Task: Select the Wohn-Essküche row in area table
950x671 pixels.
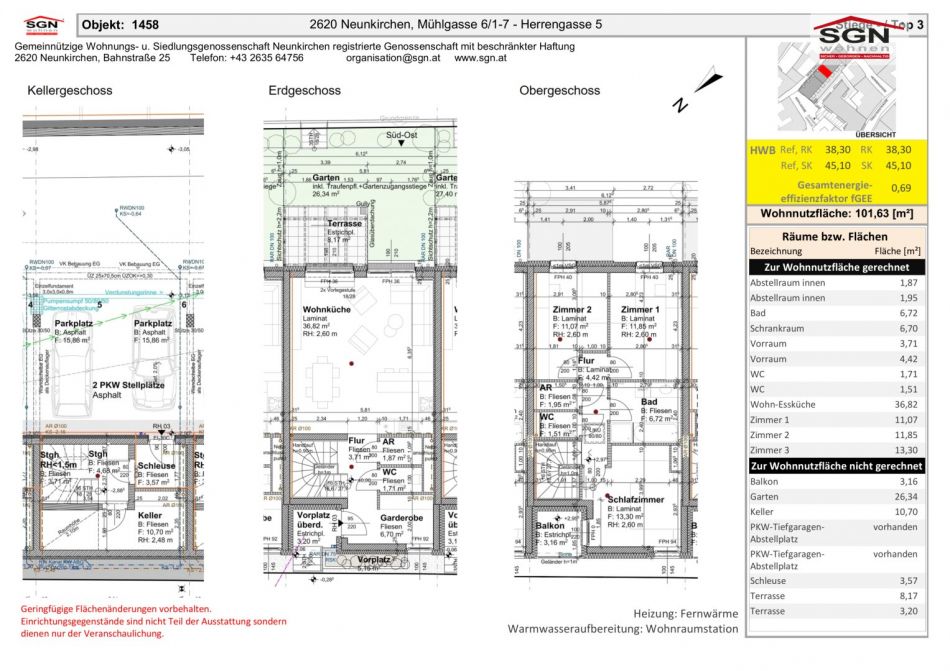Action: (837, 405)
